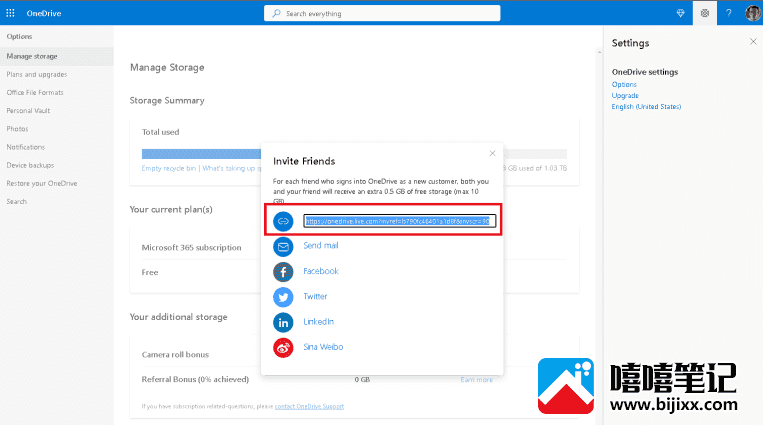Click the Manage Storage page heading
Image resolution: width=763 pixels, height=425 pixels.
click(x=167, y=67)
